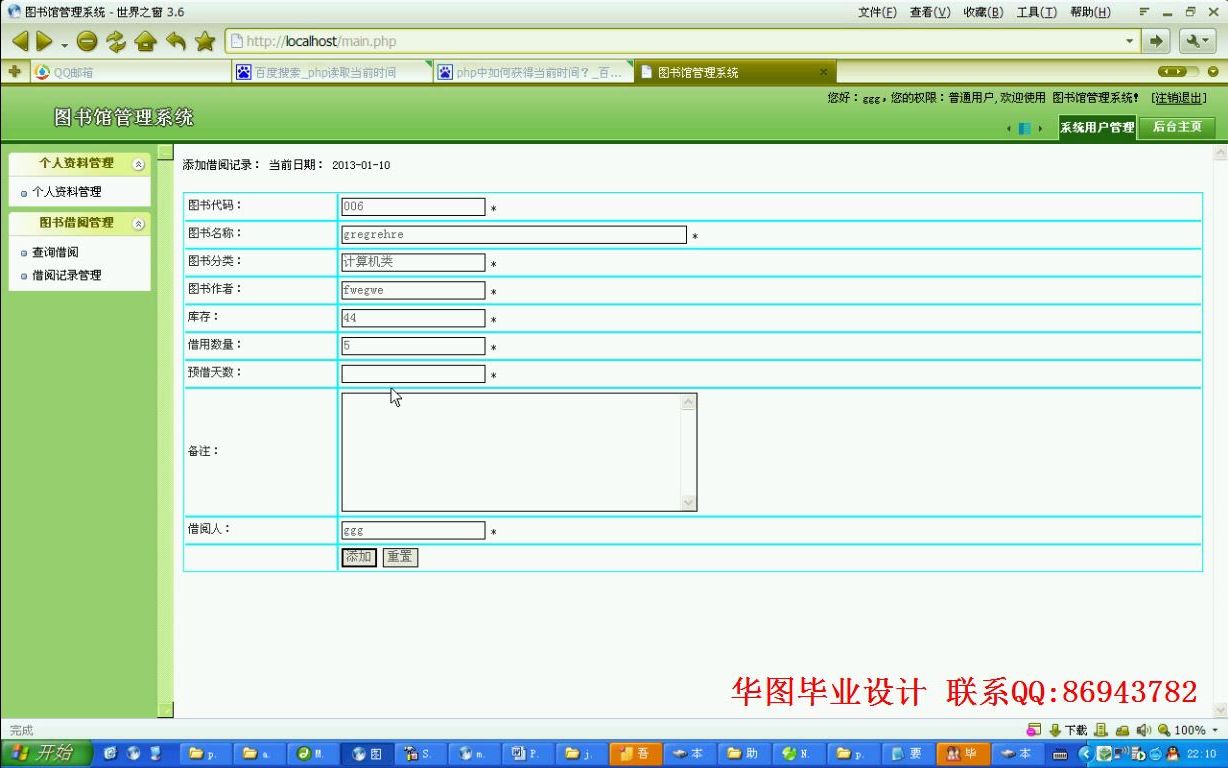
Task: Refresh the page with the reload icon
Action: click(114, 40)
